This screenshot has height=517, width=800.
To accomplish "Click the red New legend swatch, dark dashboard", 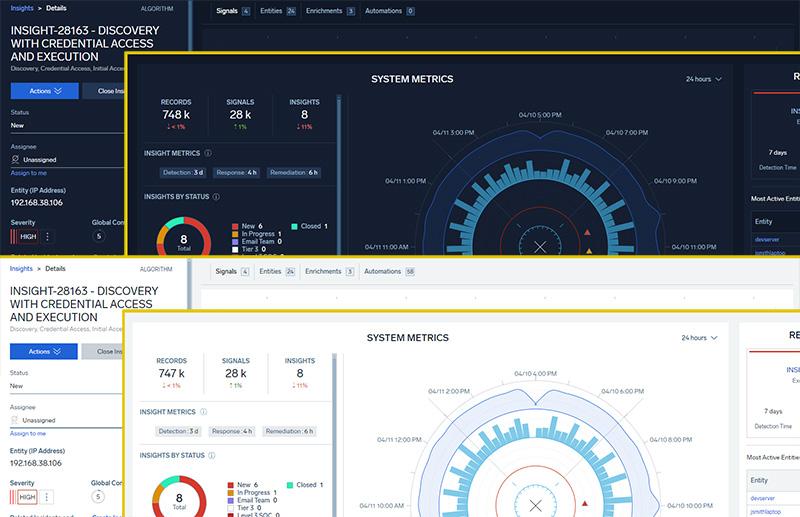I will pyautogui.click(x=235, y=226).
